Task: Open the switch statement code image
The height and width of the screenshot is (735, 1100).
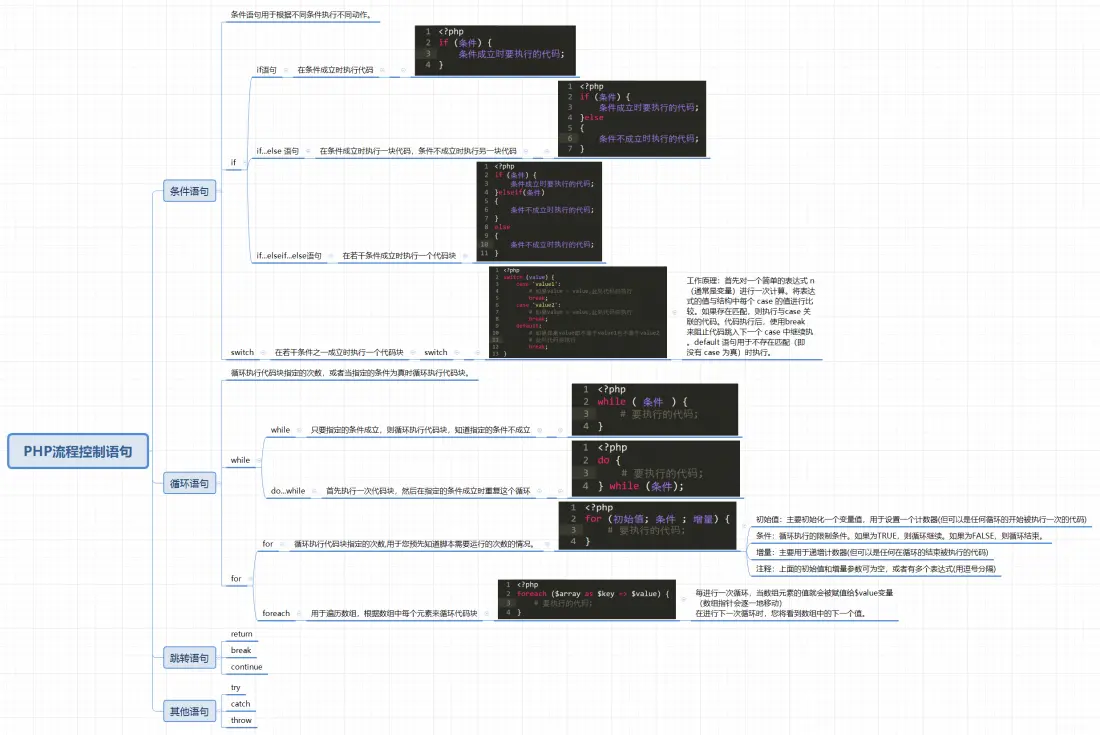Action: coord(578,312)
